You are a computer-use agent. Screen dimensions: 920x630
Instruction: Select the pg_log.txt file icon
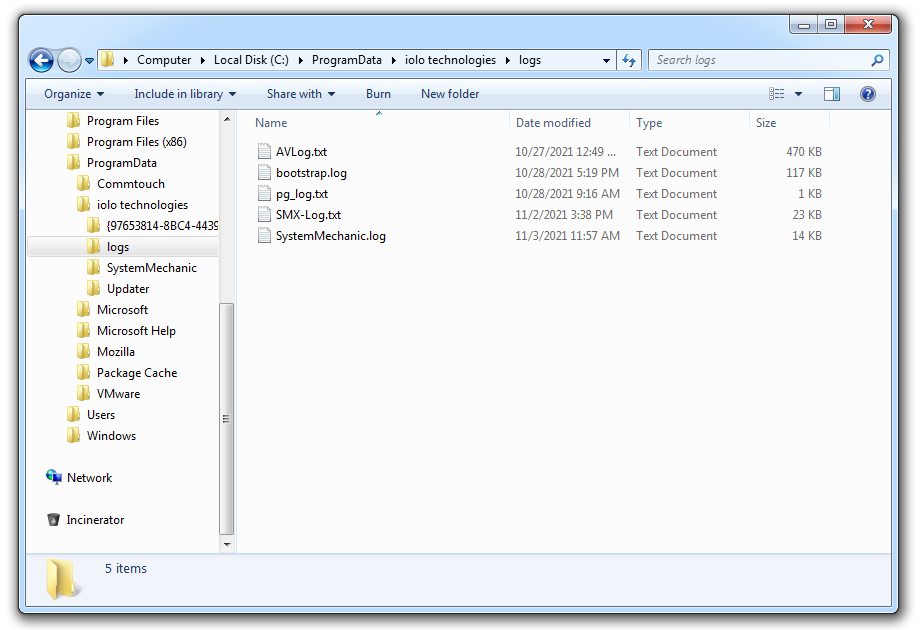point(265,194)
